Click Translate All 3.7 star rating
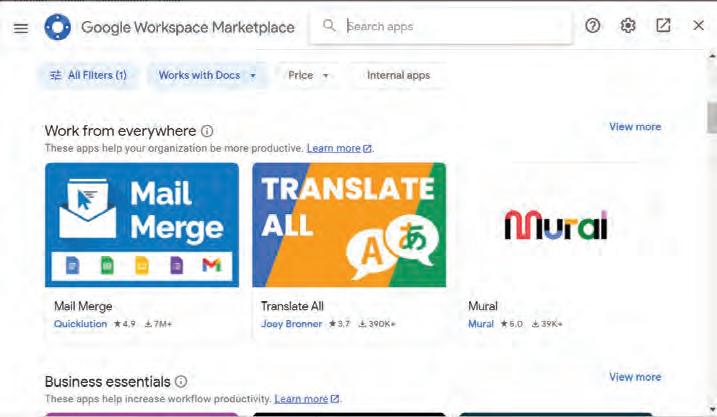This screenshot has height=417, width=717. 339,324
